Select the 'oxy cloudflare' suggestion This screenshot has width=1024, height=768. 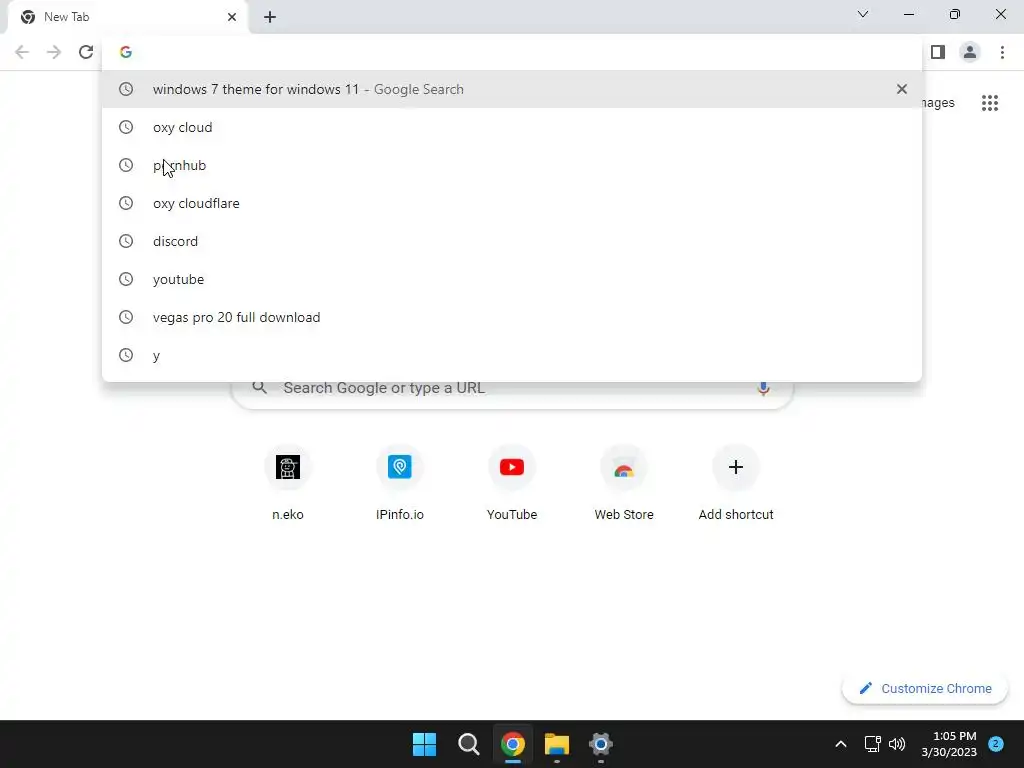pyautogui.click(x=512, y=203)
